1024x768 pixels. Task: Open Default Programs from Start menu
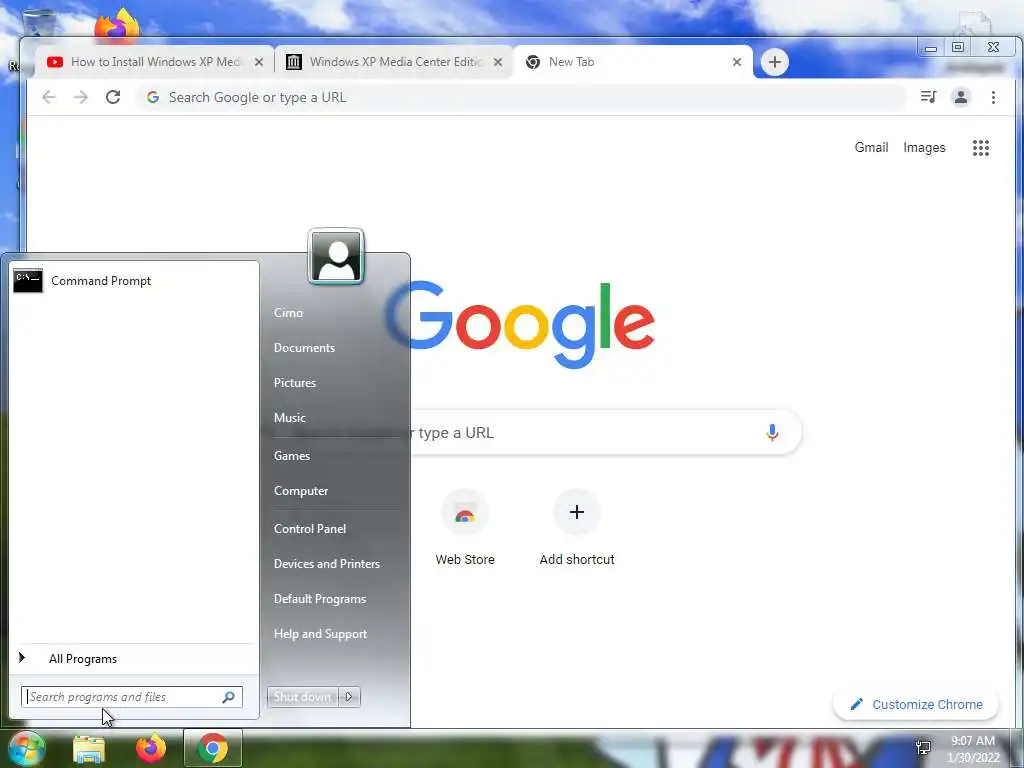pos(319,599)
